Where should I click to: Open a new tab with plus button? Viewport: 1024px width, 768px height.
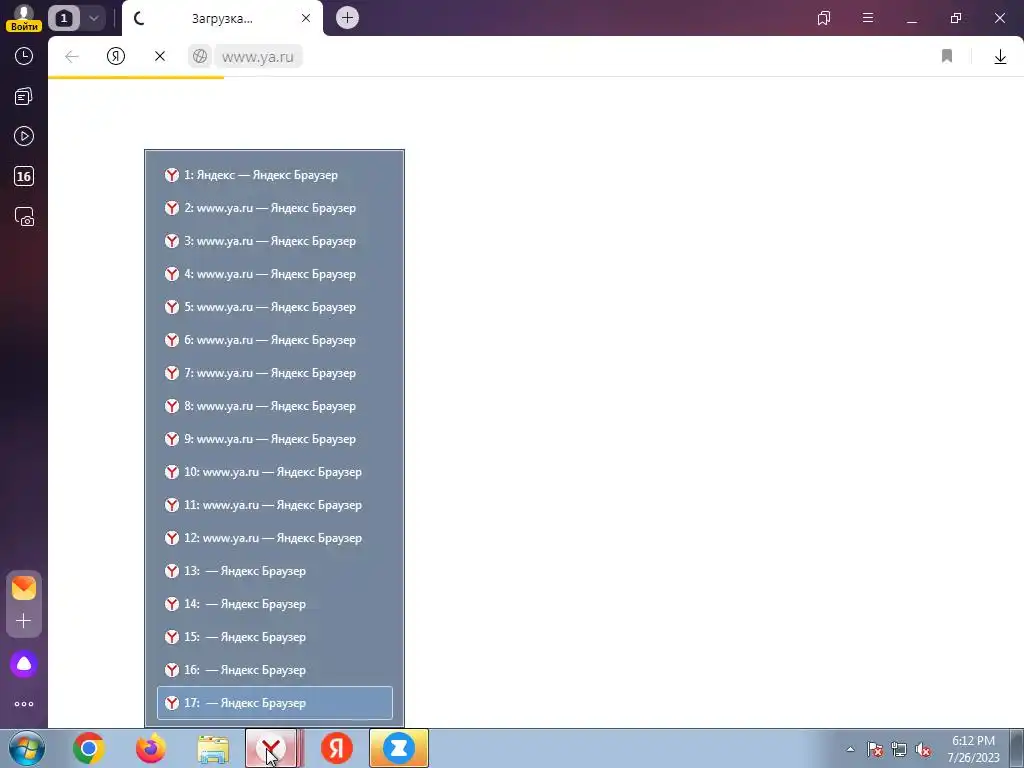coord(347,18)
